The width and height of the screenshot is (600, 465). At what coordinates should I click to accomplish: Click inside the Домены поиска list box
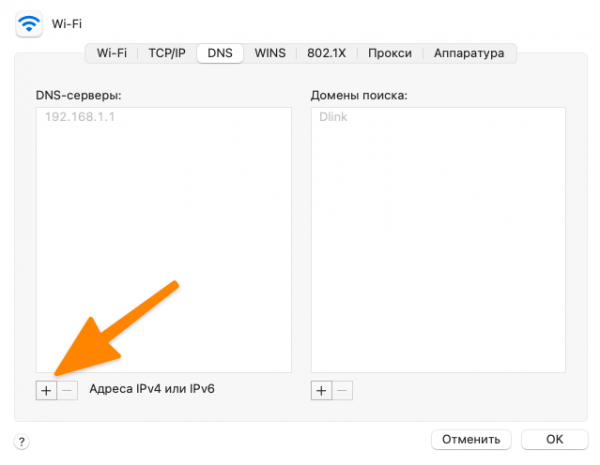[x=438, y=240]
